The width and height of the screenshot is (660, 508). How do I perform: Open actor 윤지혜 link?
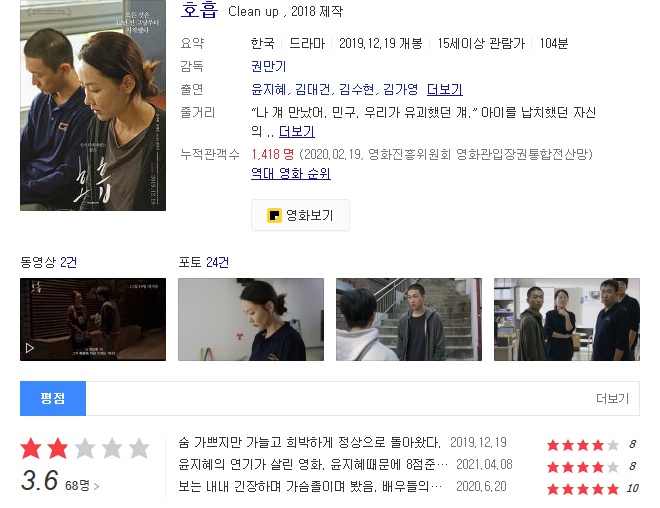coord(269,89)
